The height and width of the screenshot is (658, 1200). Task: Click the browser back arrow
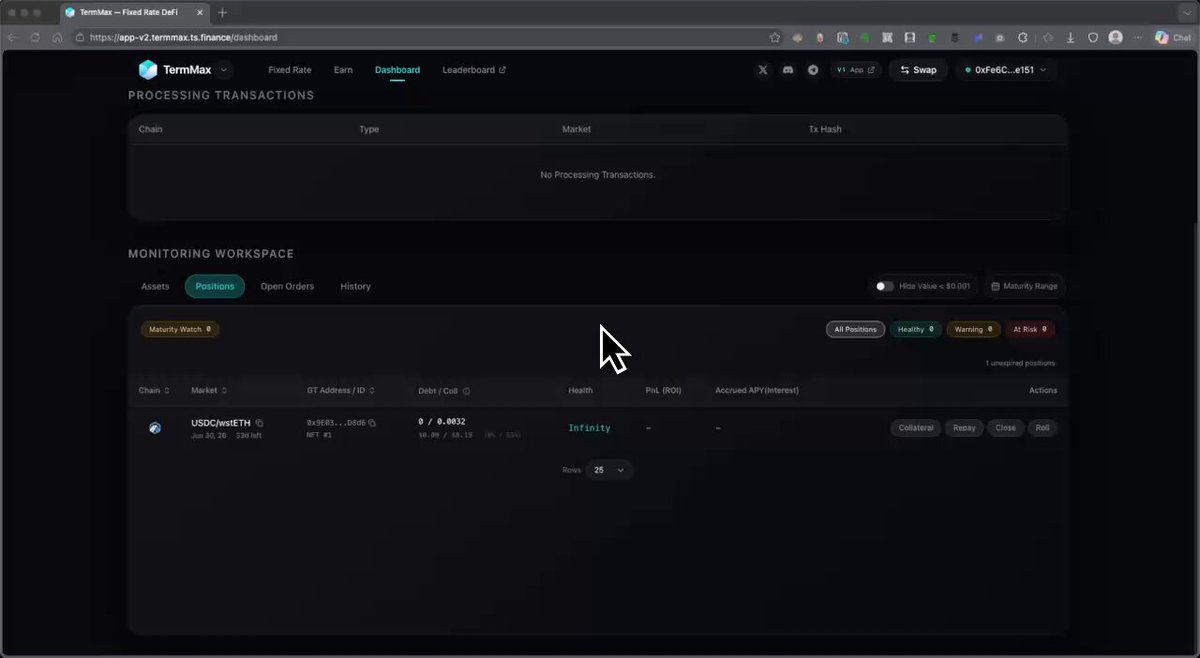(x=12, y=37)
